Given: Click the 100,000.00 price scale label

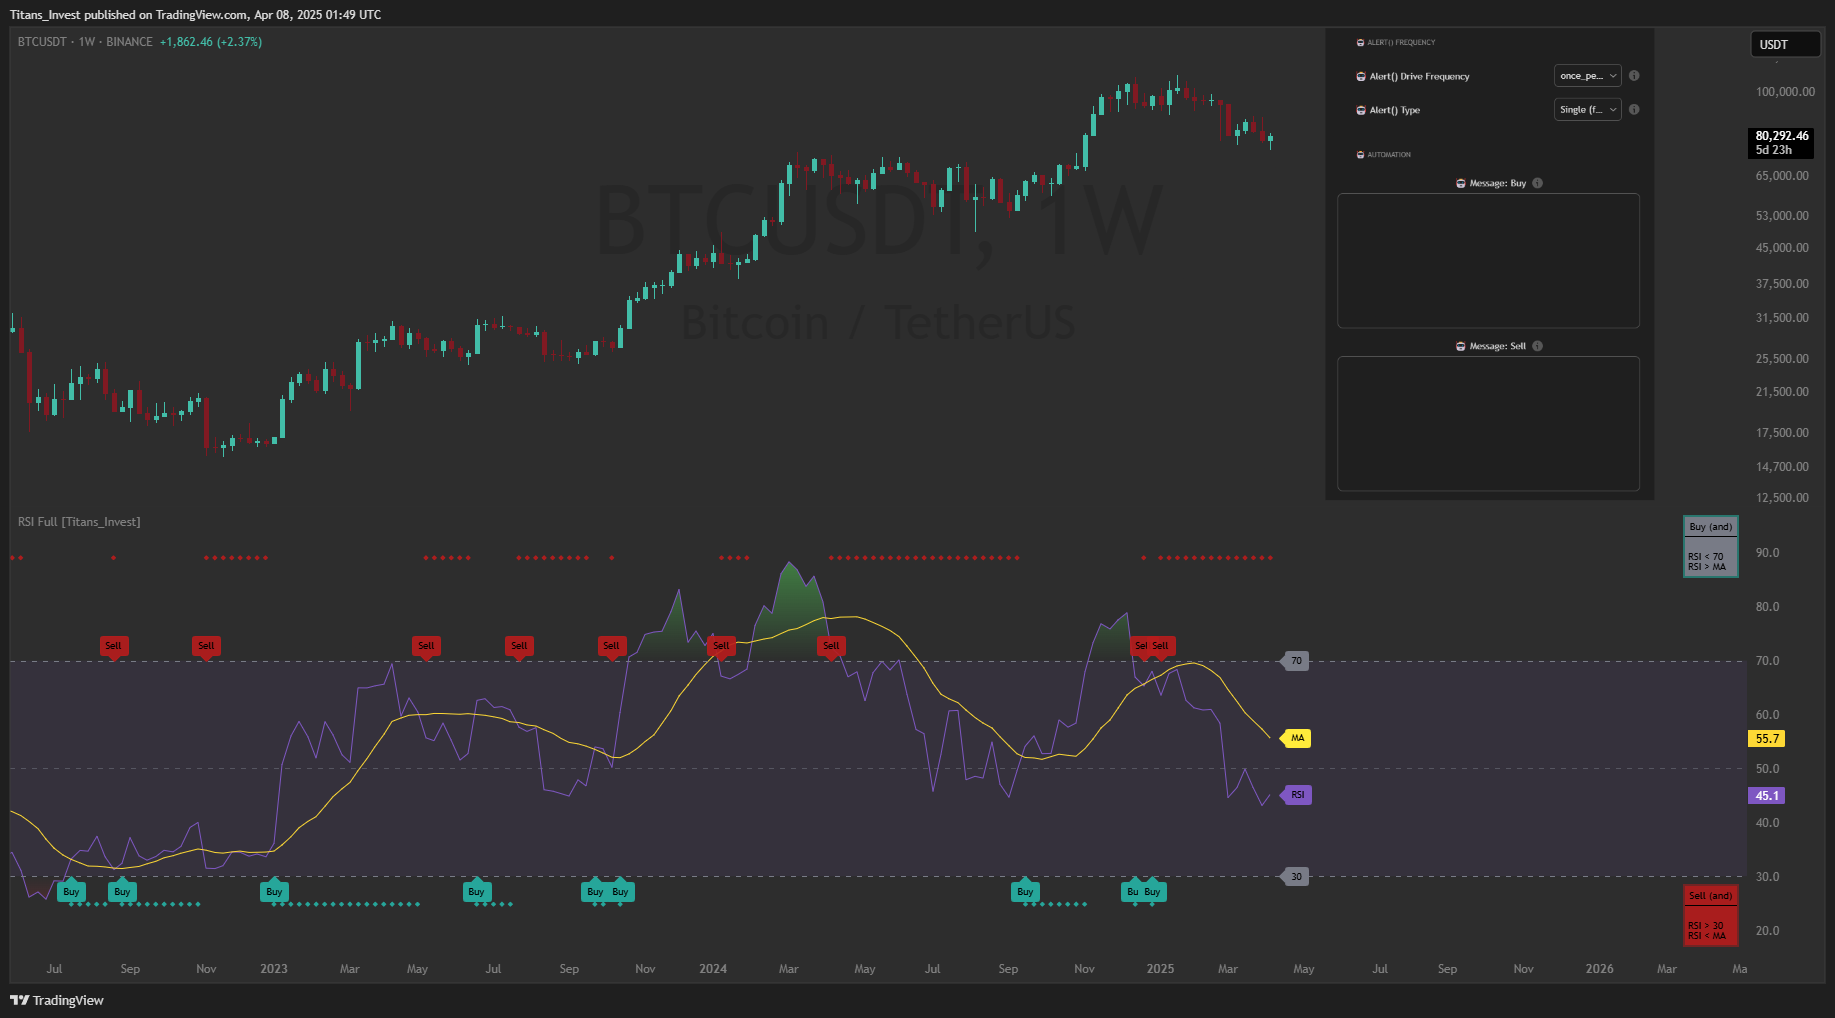Looking at the screenshot, I should coord(1785,92).
